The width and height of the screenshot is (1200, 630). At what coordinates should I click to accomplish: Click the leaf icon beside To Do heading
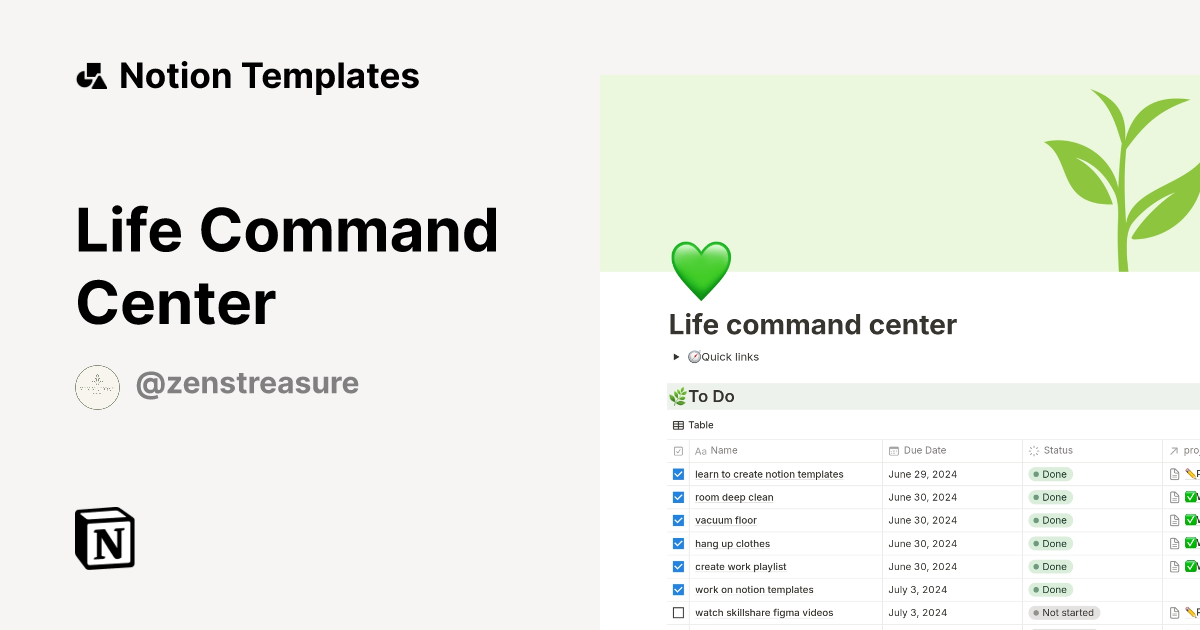point(677,396)
